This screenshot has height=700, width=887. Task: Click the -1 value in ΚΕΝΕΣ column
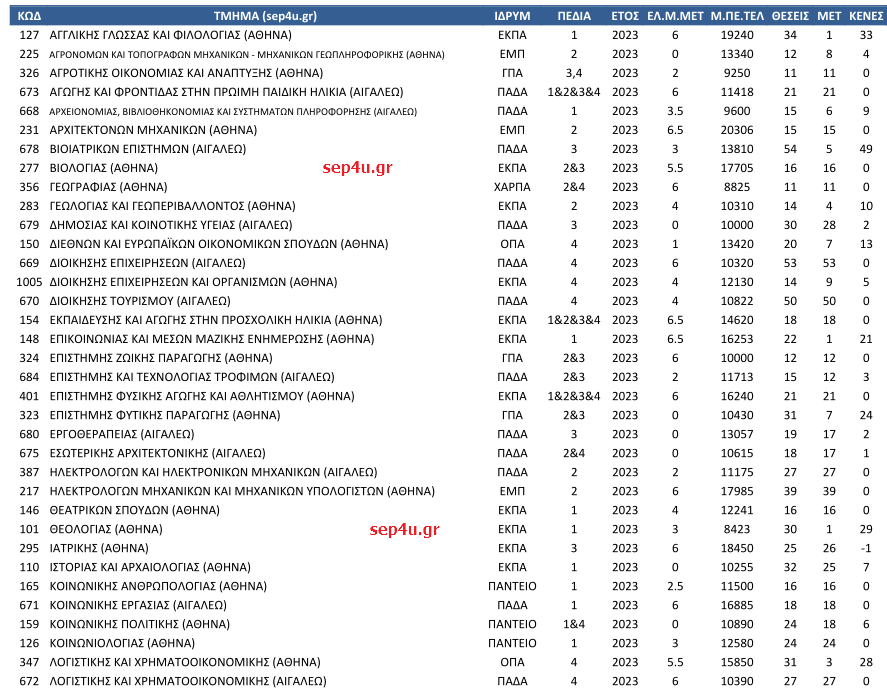click(x=866, y=548)
